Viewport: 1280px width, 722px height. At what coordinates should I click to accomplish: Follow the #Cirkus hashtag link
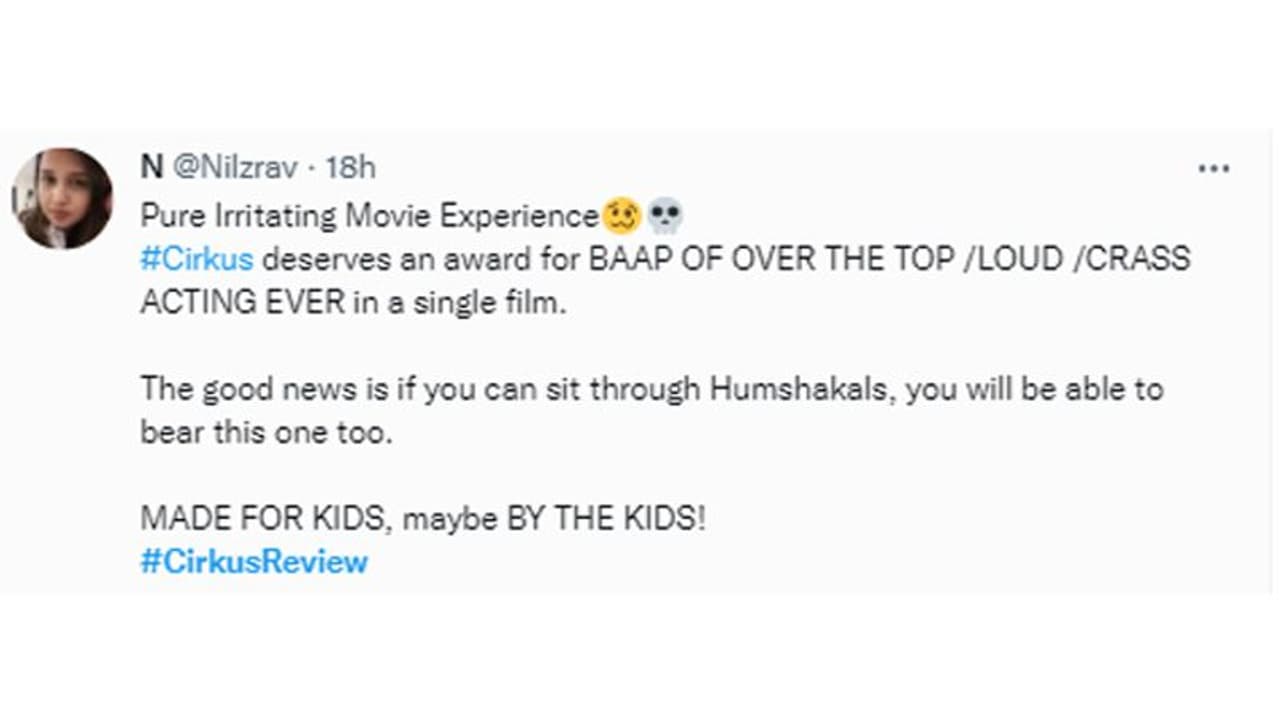point(197,258)
